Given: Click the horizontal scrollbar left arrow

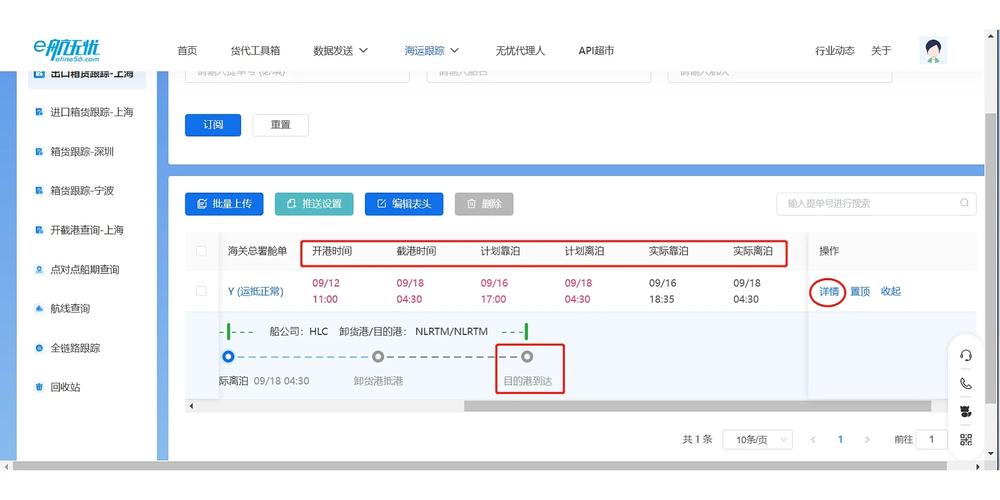Looking at the screenshot, I should pyautogui.click(x=191, y=406).
